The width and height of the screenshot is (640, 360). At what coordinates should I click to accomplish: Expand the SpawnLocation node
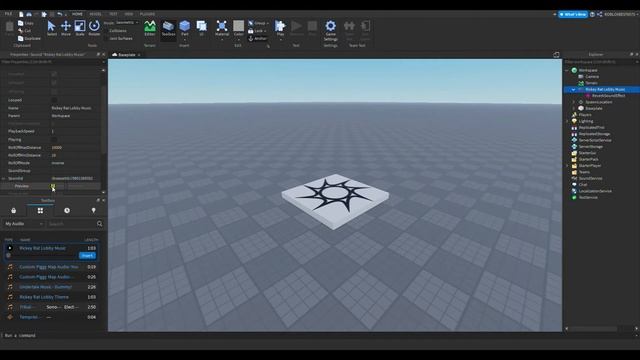click(x=573, y=102)
